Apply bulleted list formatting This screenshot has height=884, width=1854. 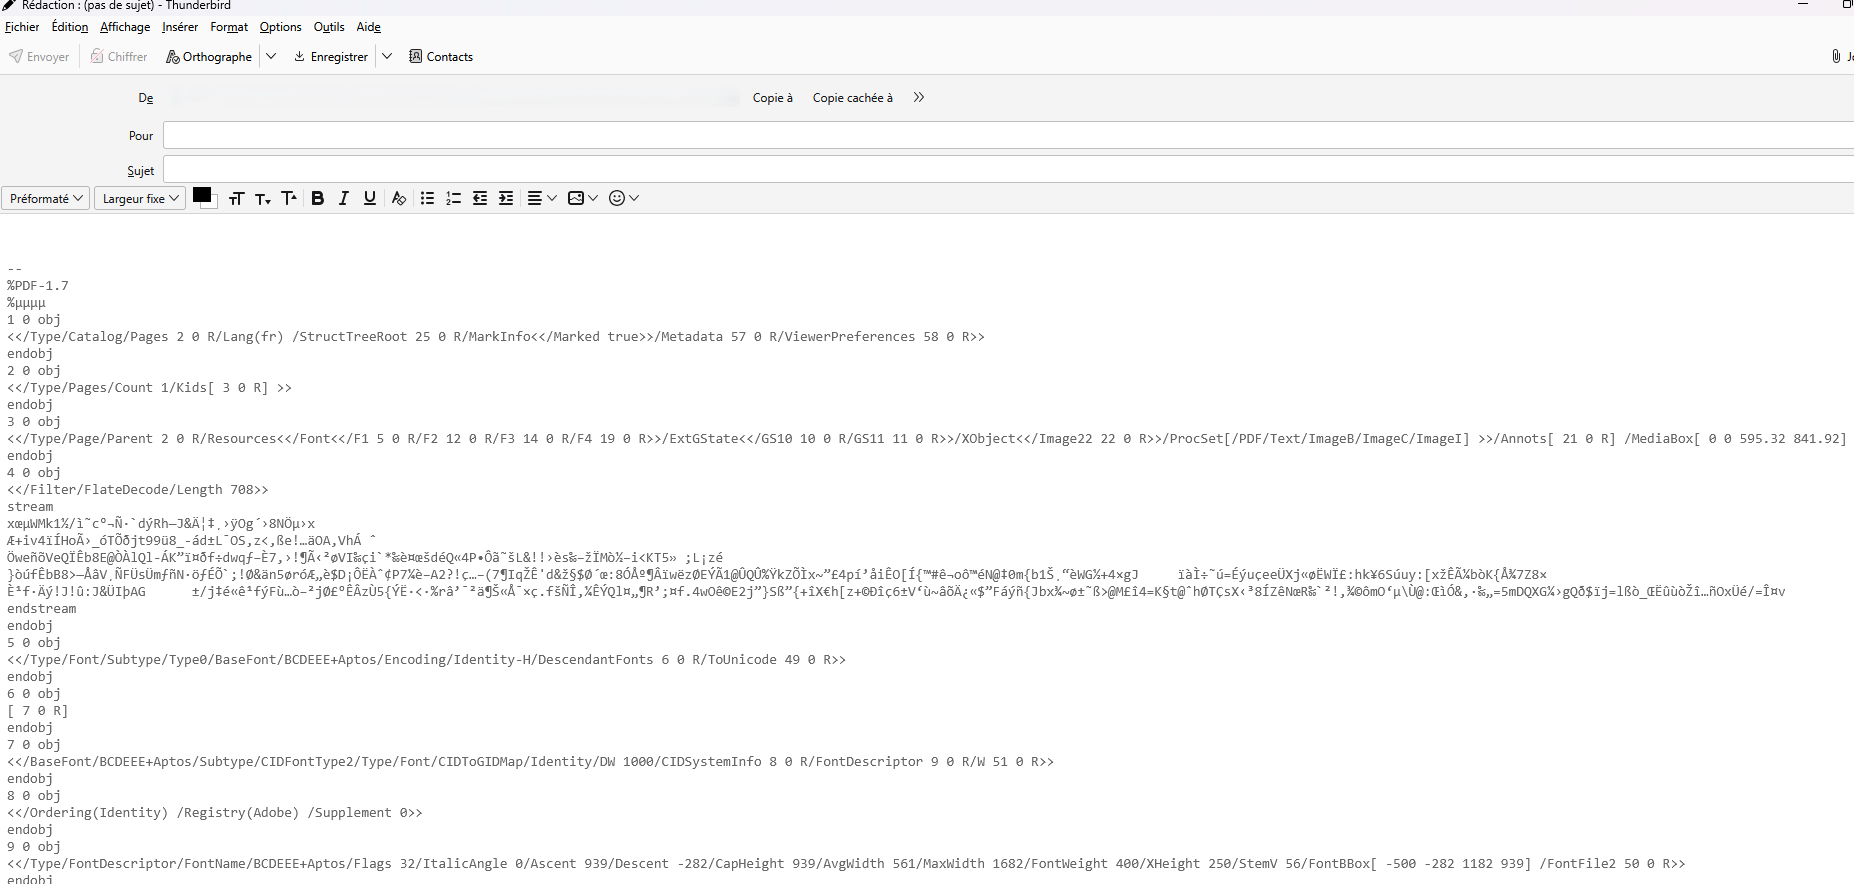(x=427, y=198)
